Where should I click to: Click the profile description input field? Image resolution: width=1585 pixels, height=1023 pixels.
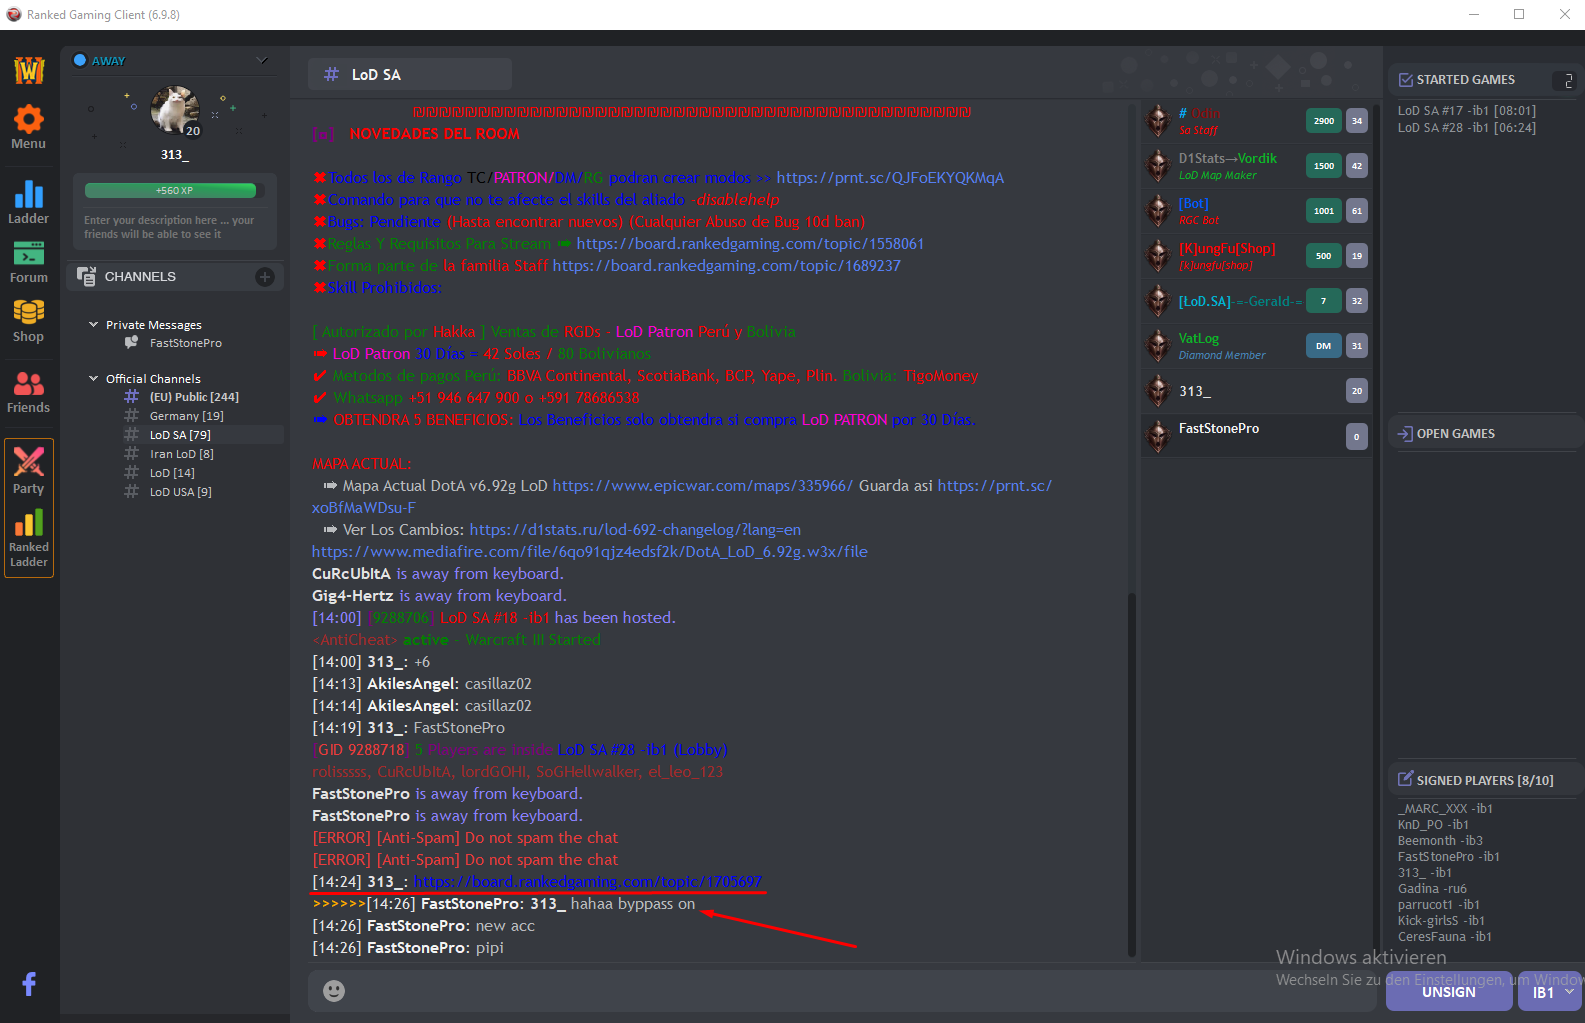click(x=175, y=227)
